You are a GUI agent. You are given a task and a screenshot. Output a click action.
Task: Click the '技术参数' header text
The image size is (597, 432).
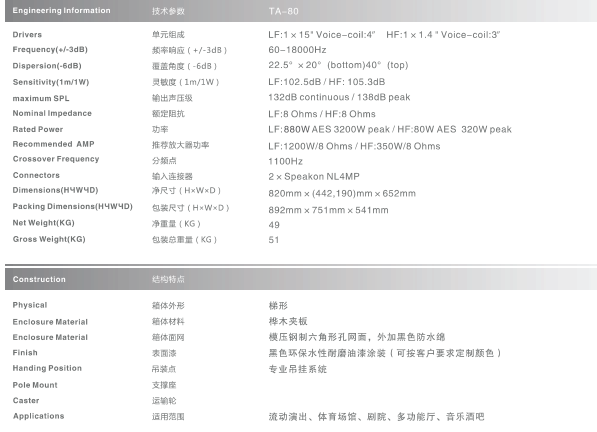point(168,11)
